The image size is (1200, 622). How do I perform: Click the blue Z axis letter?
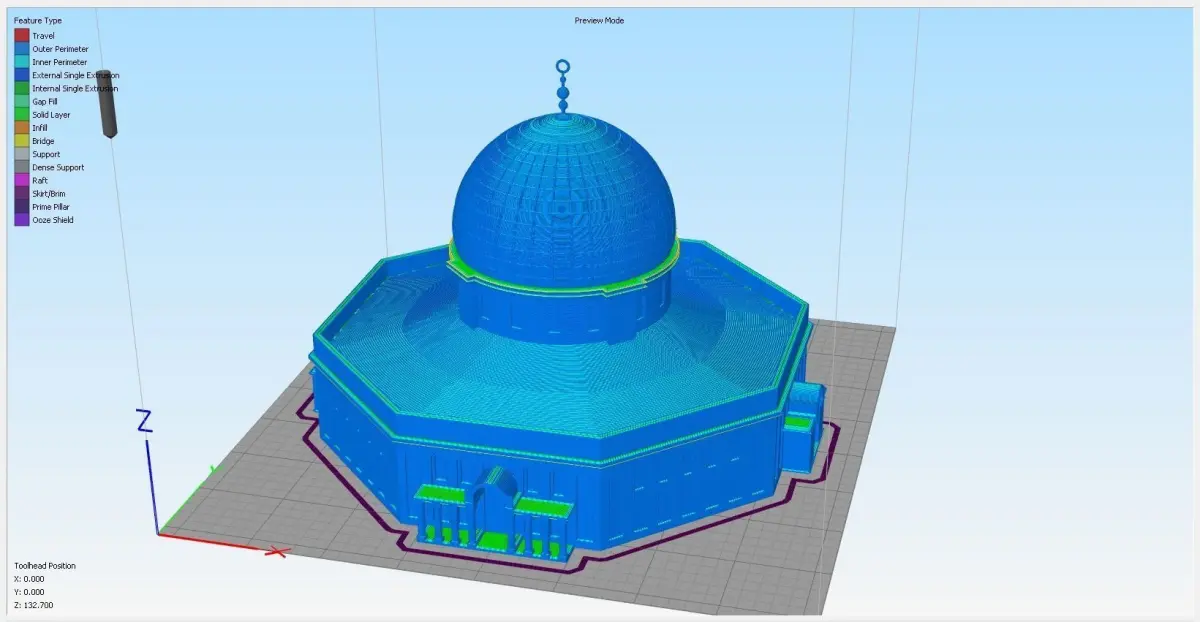pyautogui.click(x=144, y=421)
